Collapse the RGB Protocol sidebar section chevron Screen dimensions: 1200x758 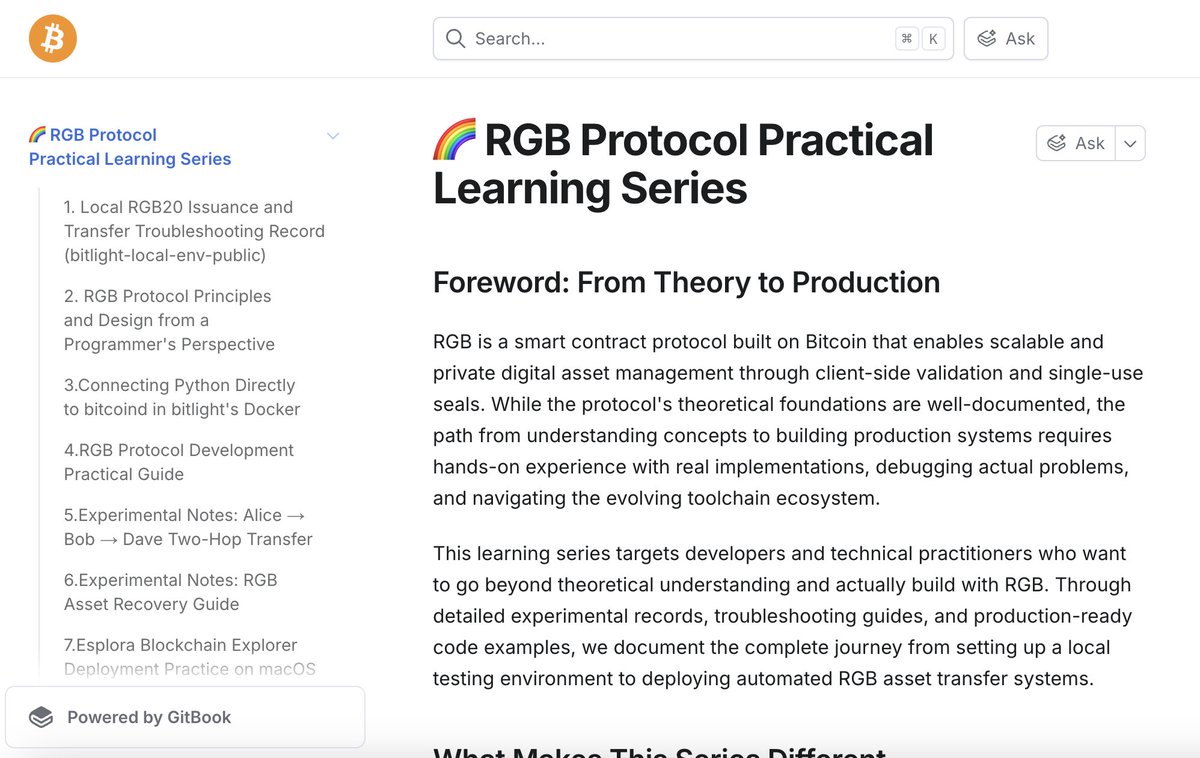334,136
